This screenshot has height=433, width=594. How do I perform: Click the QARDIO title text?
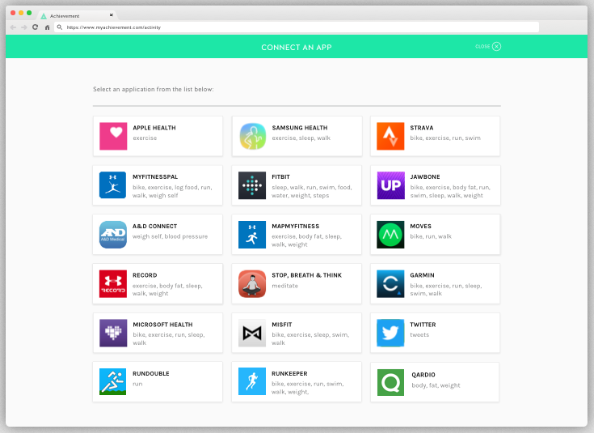pos(424,375)
